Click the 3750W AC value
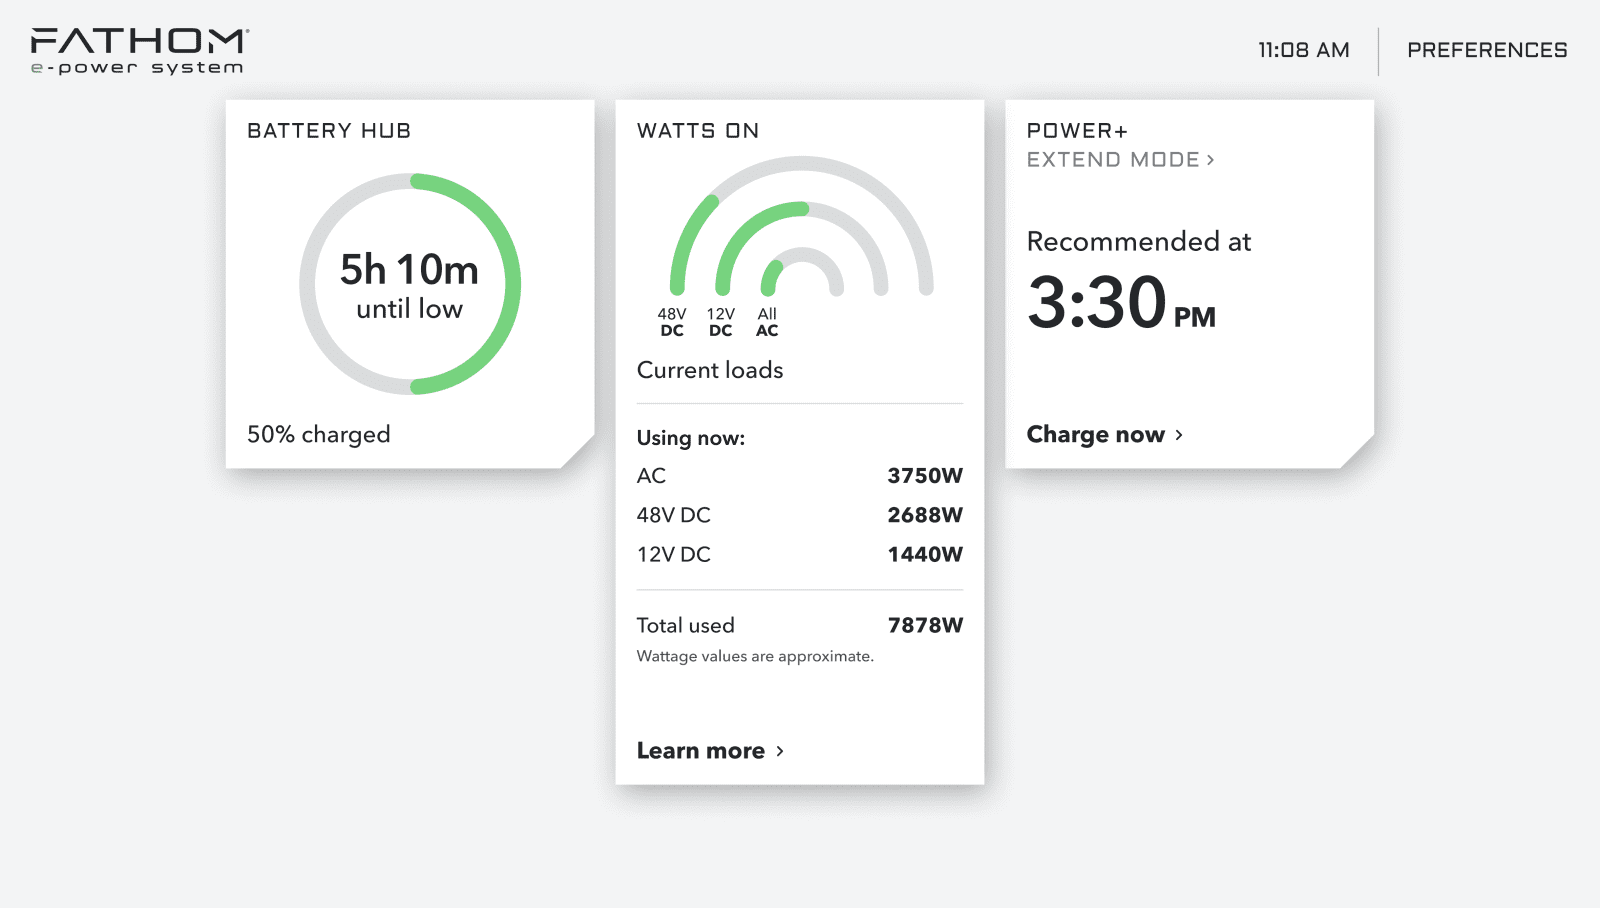Screen dimensions: 1600x908 tap(925, 476)
